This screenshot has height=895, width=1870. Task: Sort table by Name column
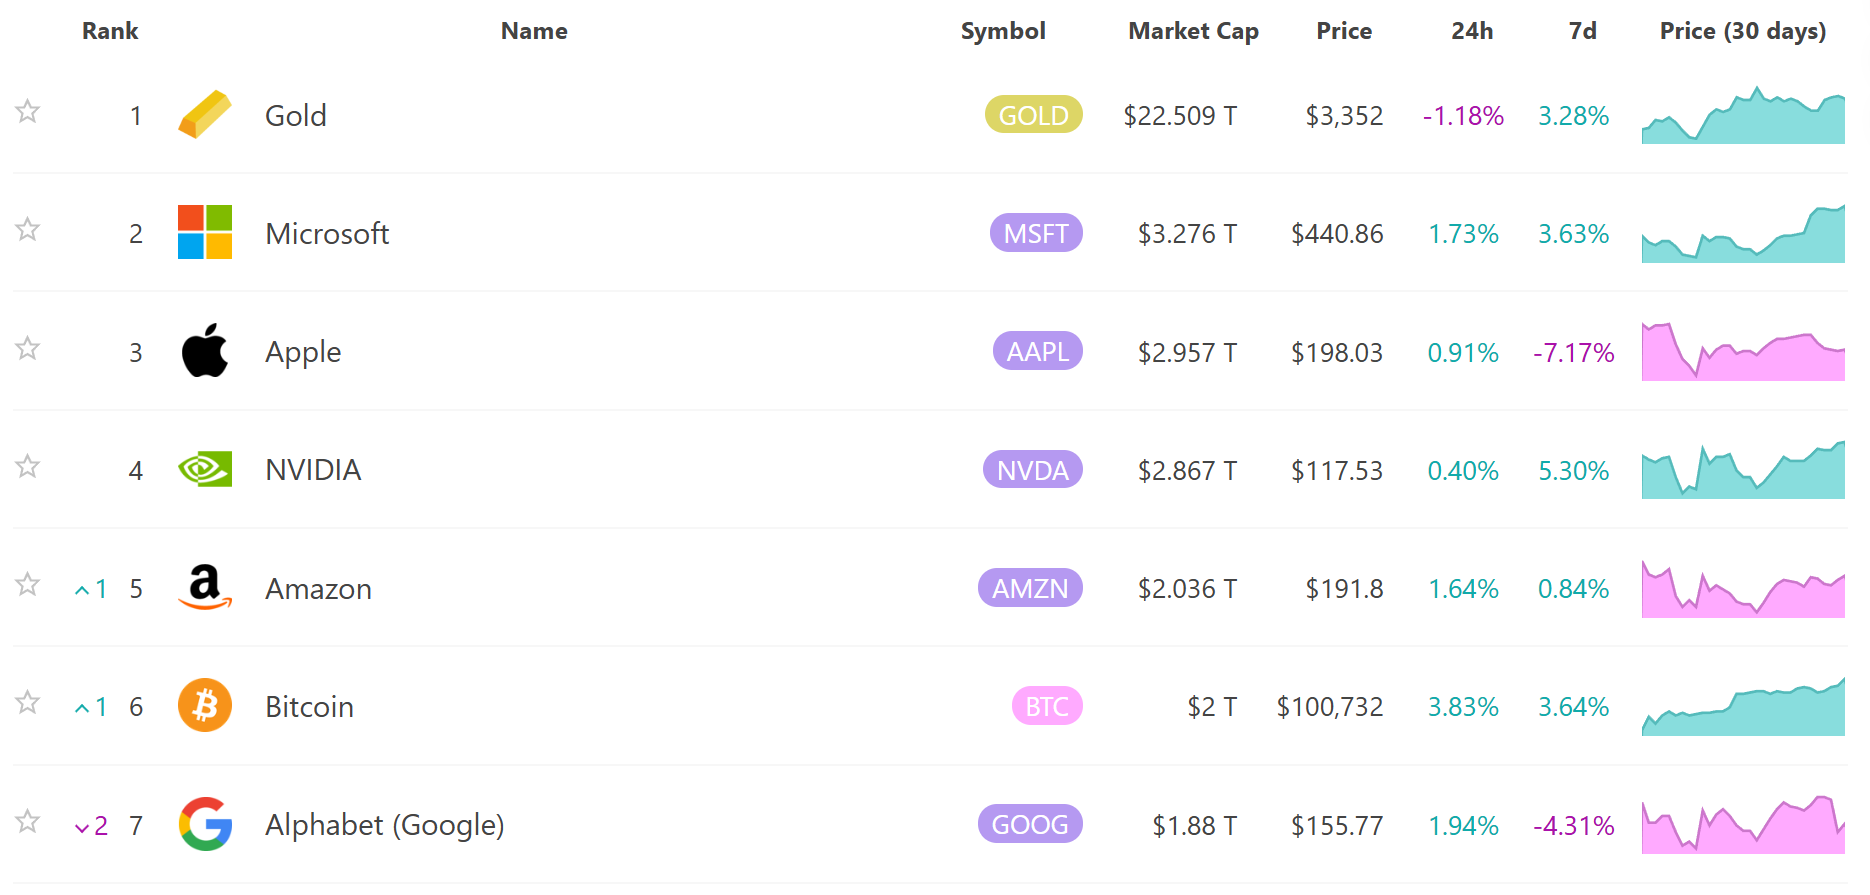(534, 31)
